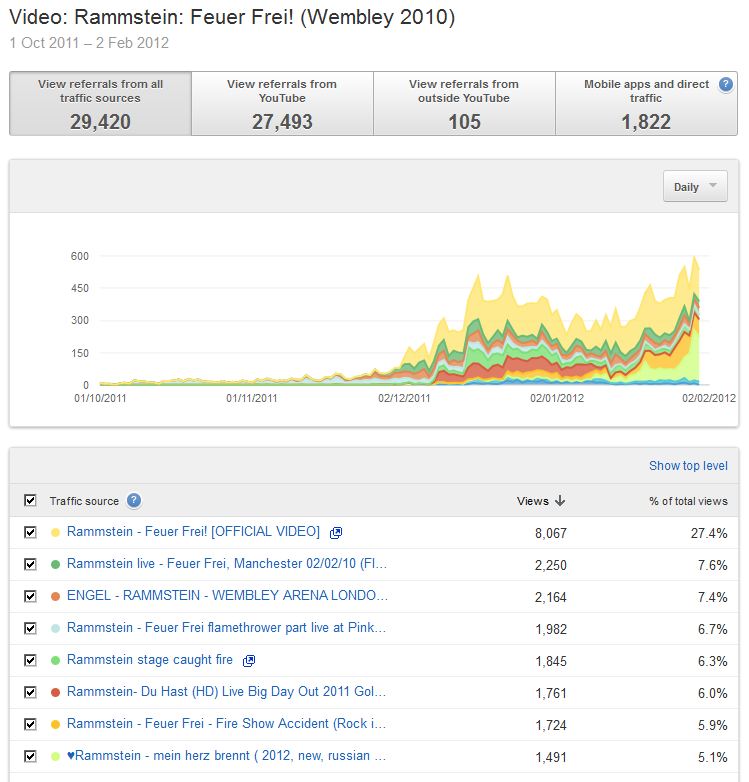Open Rammstein - mein herz brennt link
749x782 pixels.
tap(226, 756)
